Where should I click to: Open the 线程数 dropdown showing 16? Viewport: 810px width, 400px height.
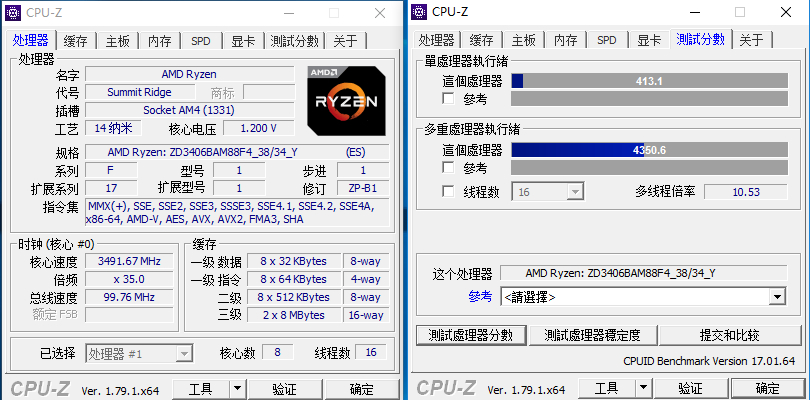click(548, 192)
